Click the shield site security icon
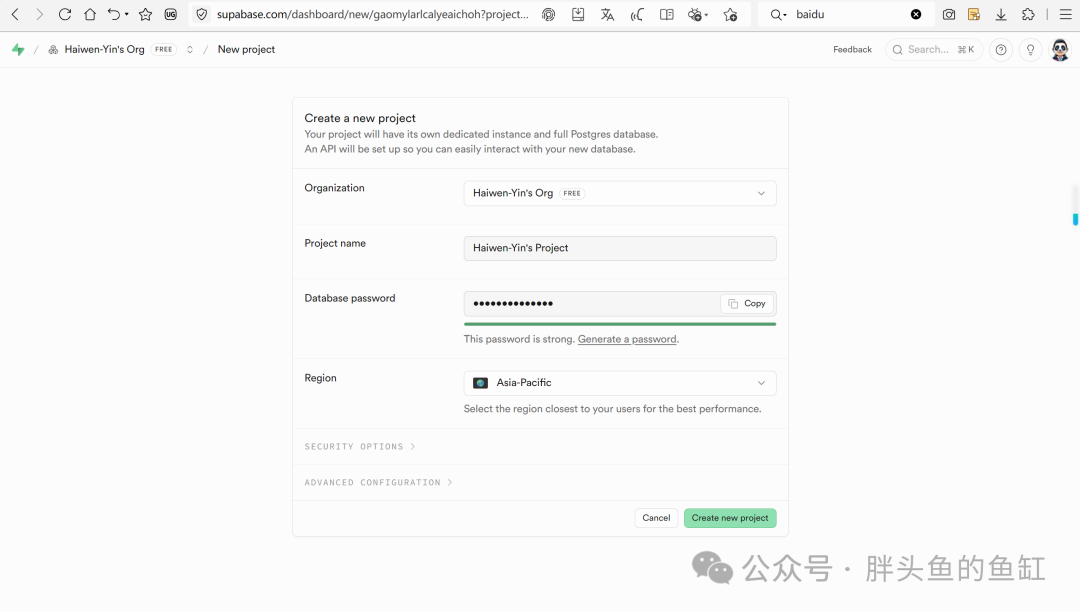1080x612 pixels. [202, 14]
